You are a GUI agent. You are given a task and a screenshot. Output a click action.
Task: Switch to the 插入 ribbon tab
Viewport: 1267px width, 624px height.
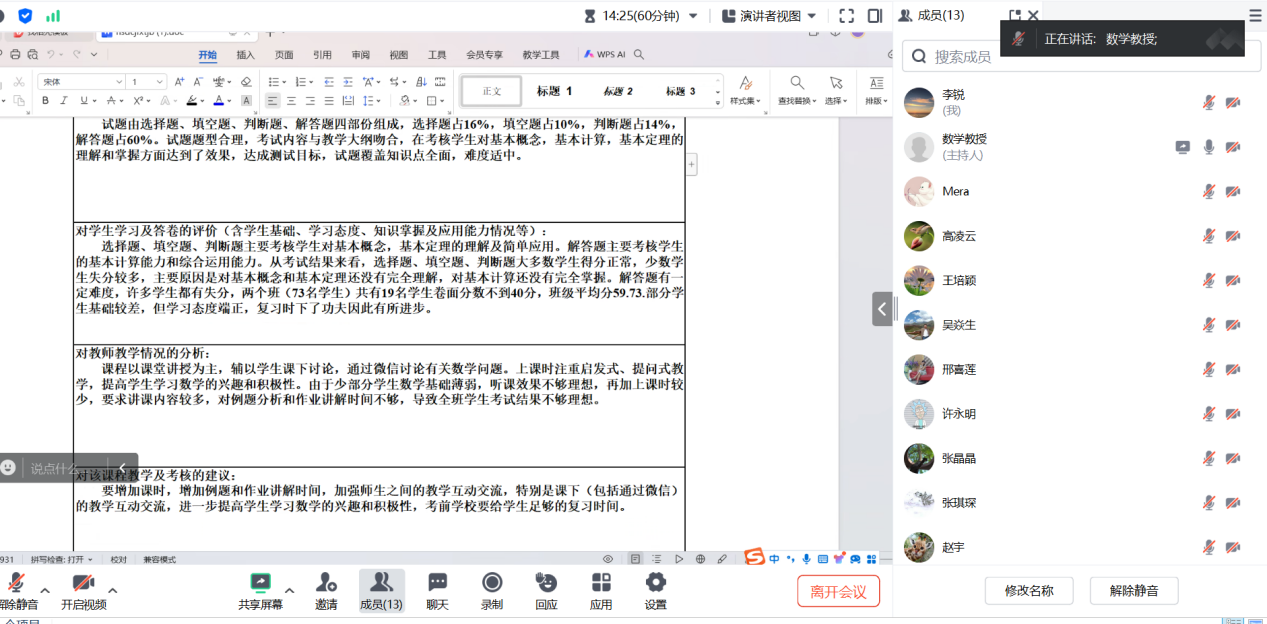tap(245, 55)
